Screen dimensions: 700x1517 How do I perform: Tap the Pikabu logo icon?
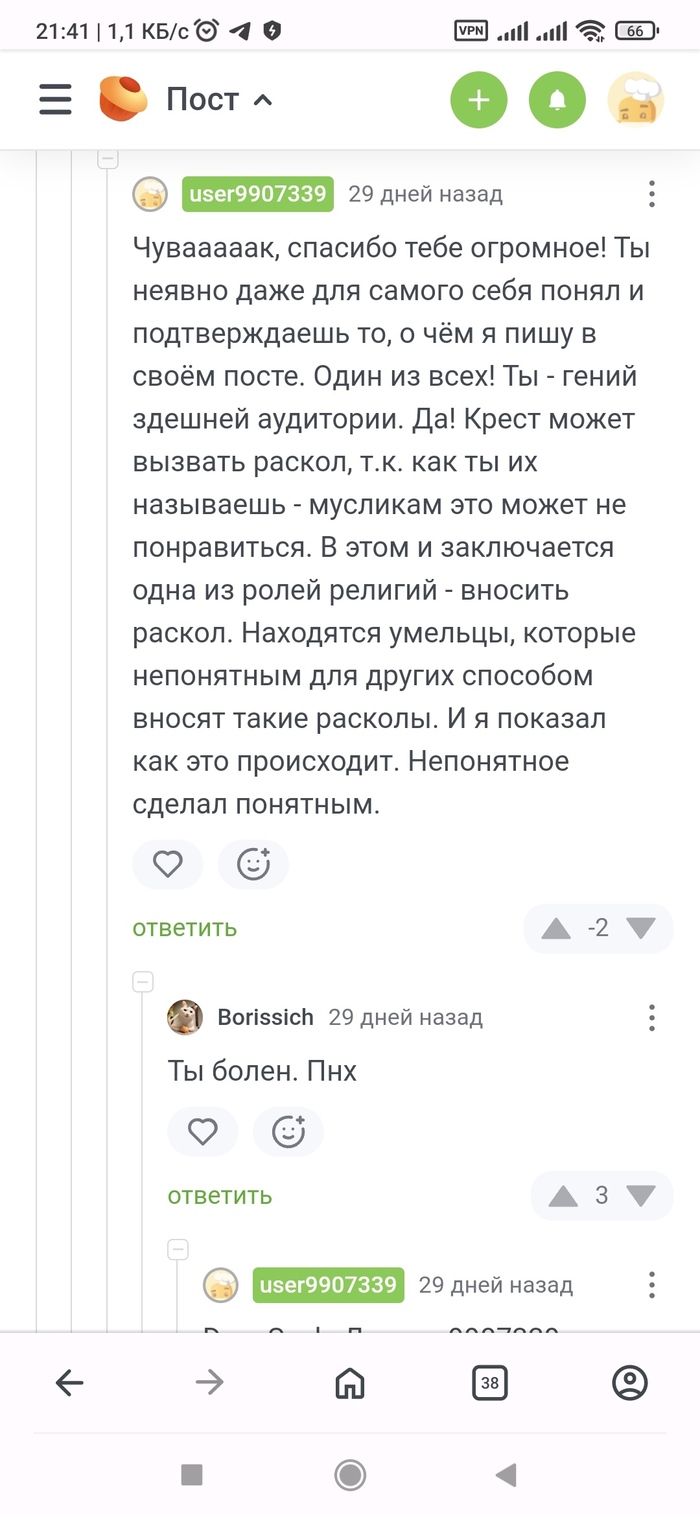123,99
